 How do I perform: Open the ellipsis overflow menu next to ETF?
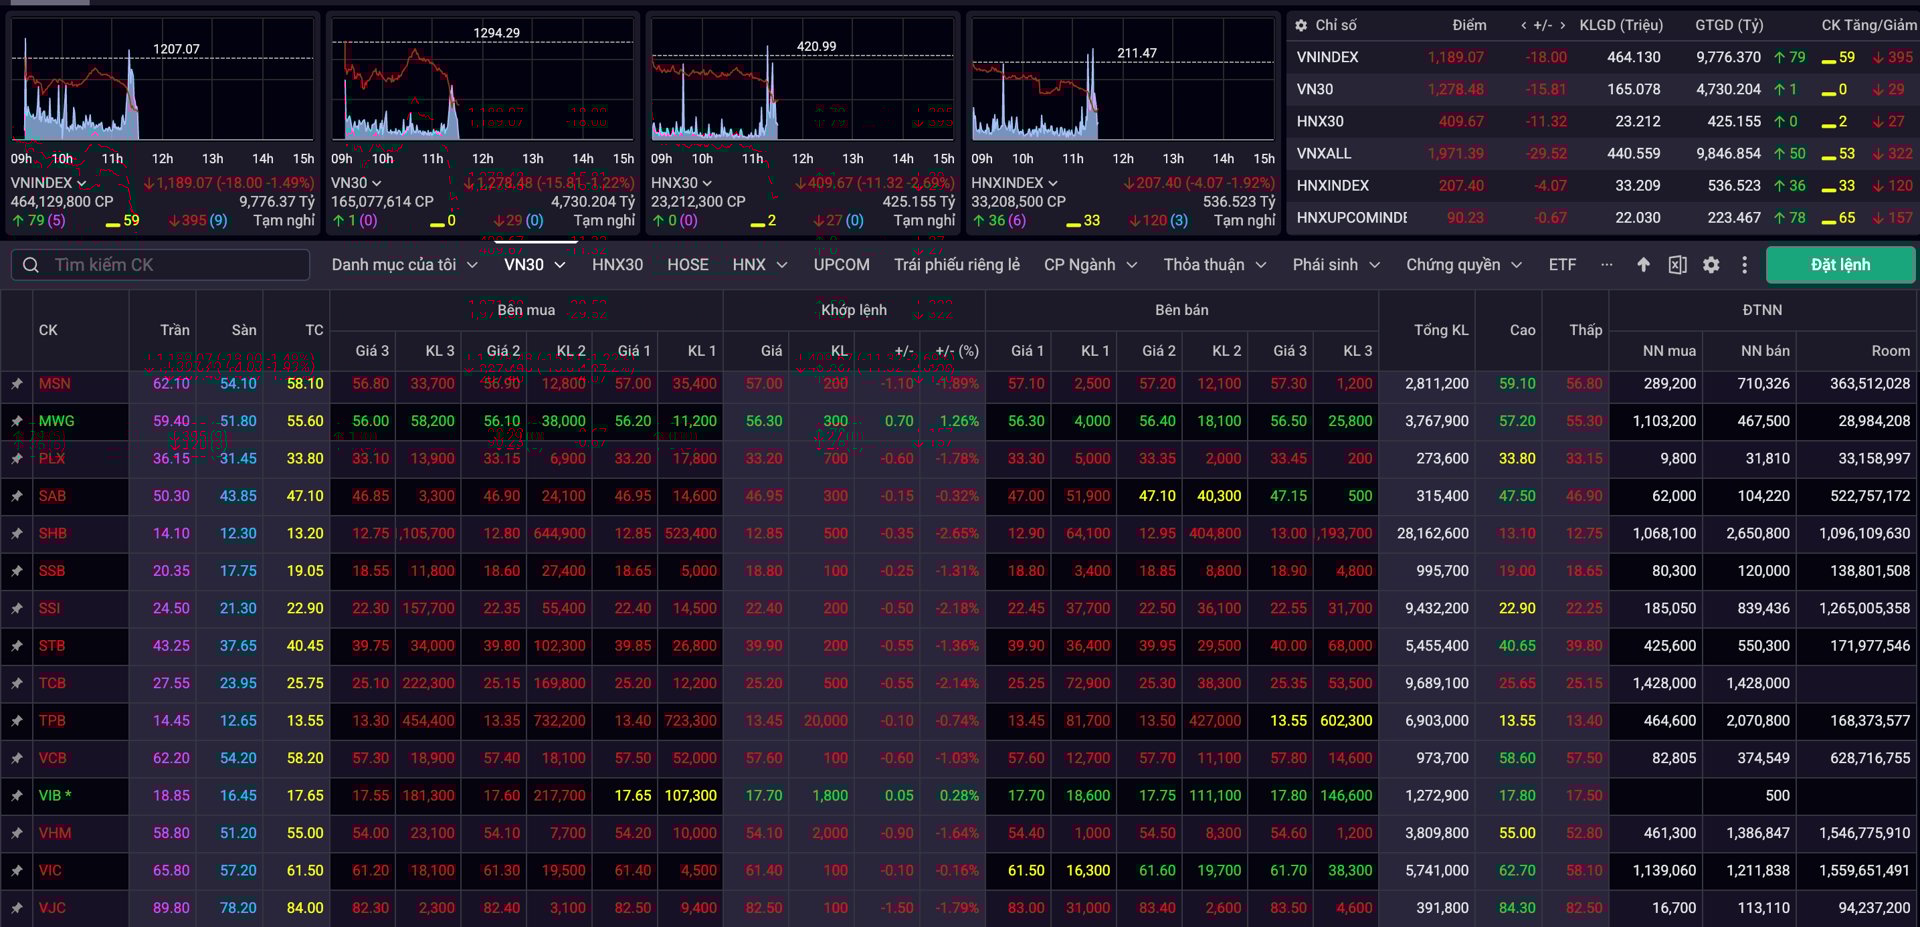[1607, 265]
